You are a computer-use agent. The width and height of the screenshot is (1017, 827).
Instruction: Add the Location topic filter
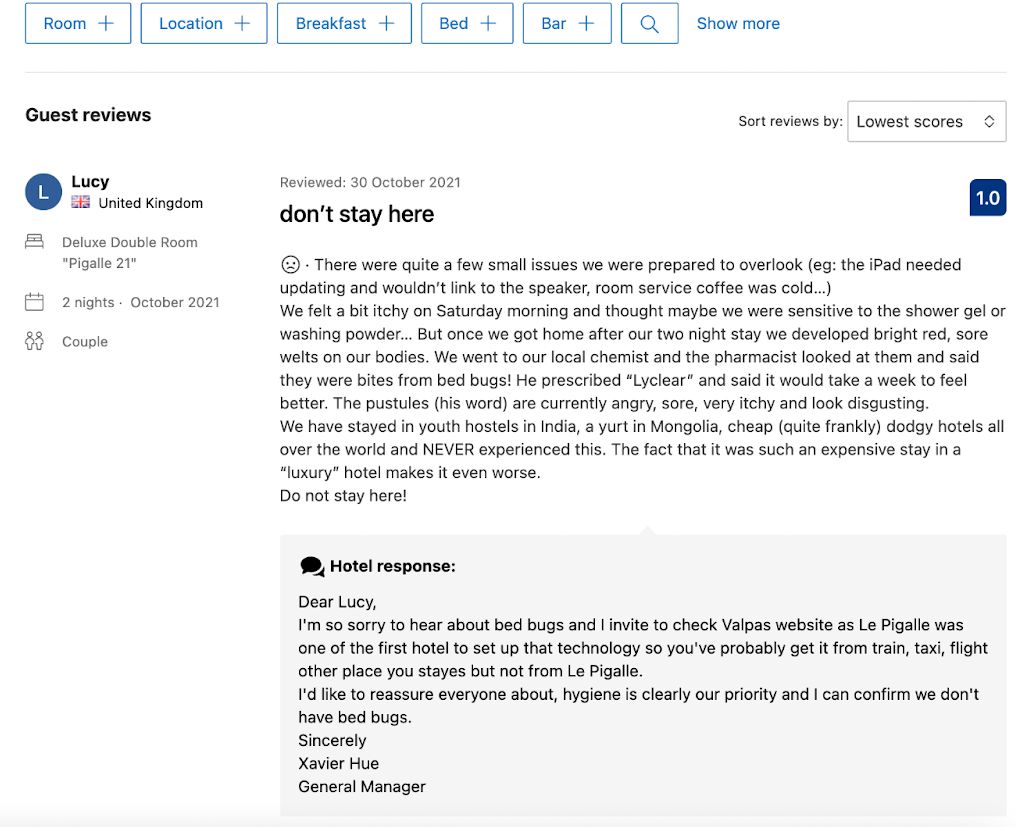pos(204,23)
